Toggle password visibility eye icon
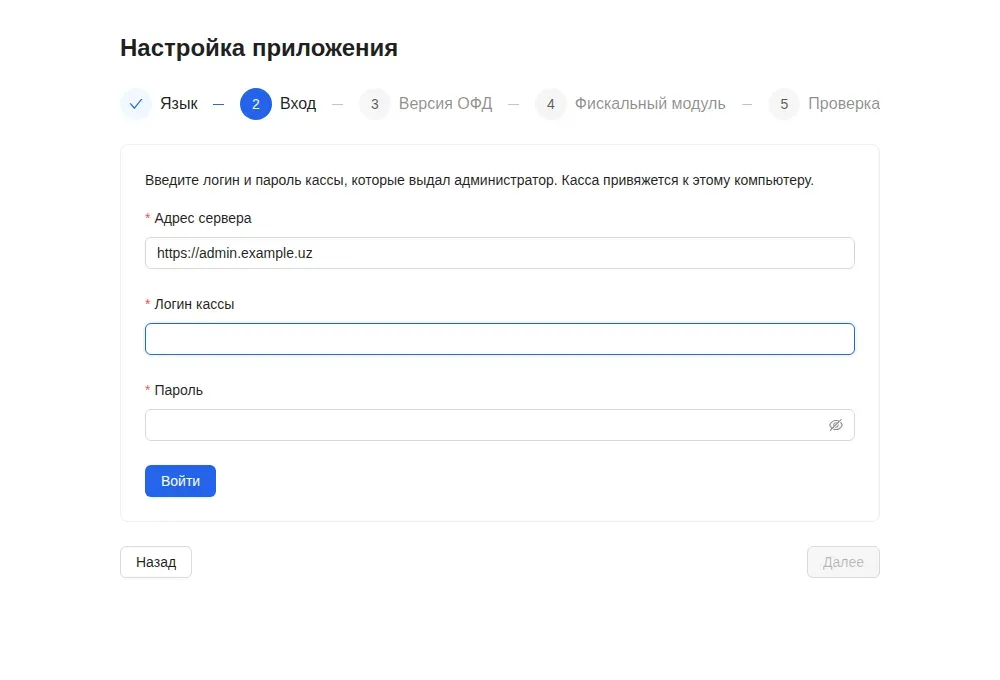The height and width of the screenshot is (680, 1000). click(835, 425)
